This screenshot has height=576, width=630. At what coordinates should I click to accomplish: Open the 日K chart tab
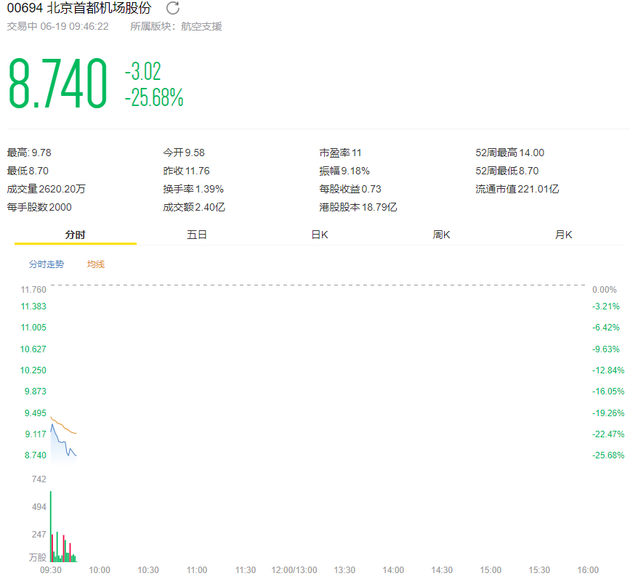320,235
